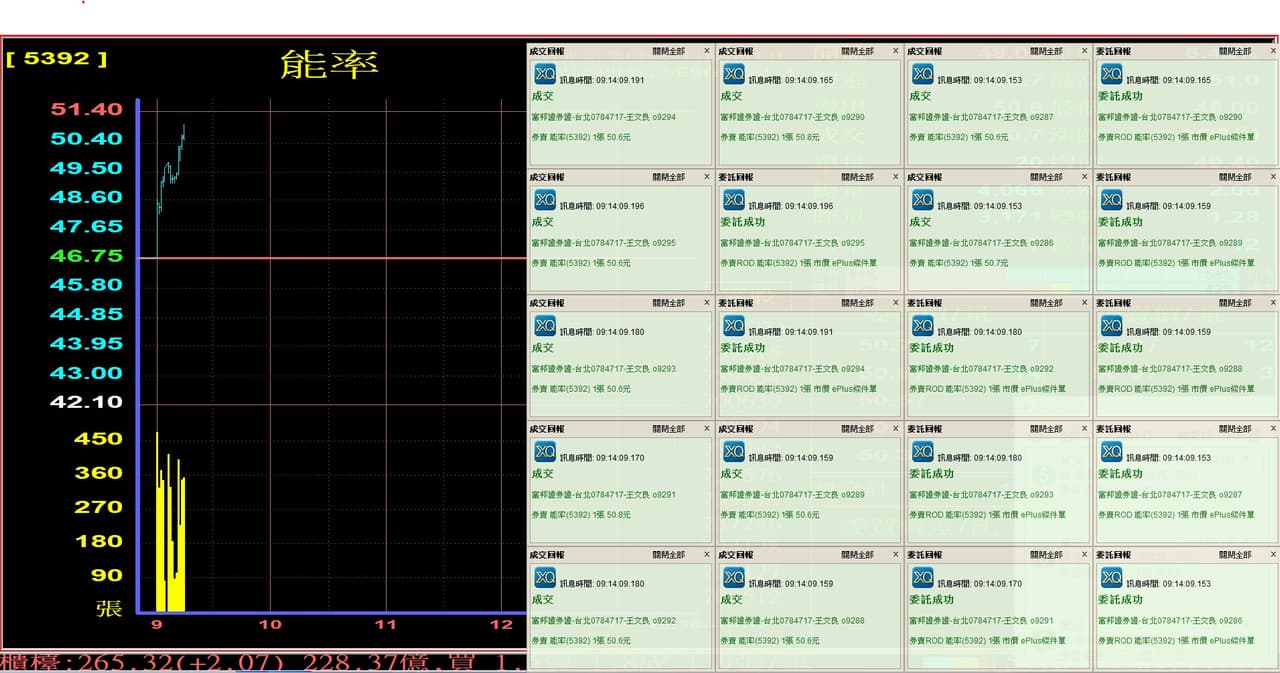
Task: Click 關閉全部 on the 委託成功 o9290 popup
Action: pyautogui.click(x=1236, y=51)
